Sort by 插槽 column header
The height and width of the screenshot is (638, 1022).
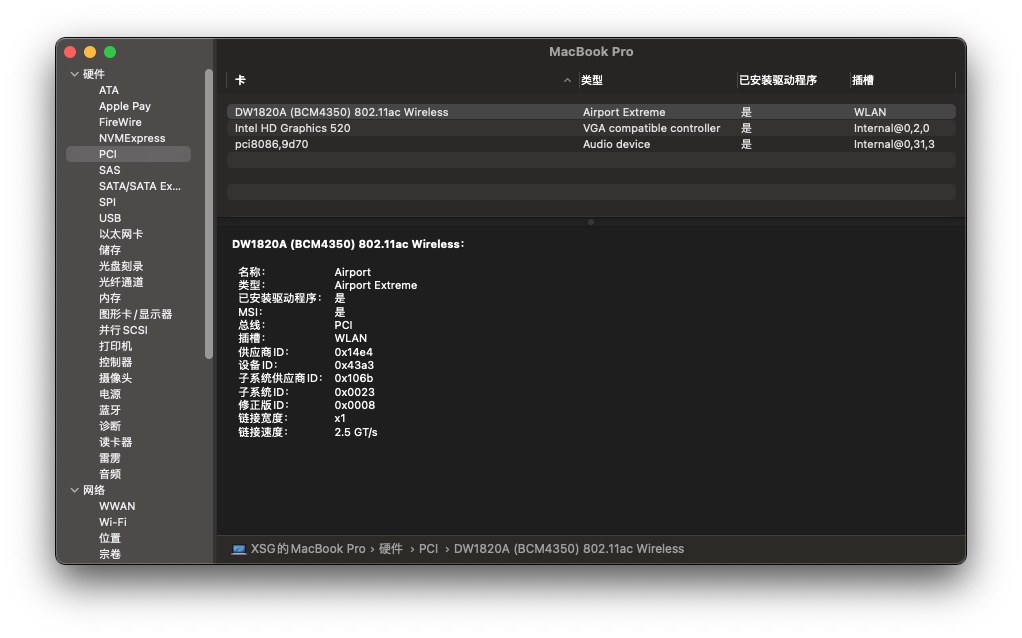[863, 80]
